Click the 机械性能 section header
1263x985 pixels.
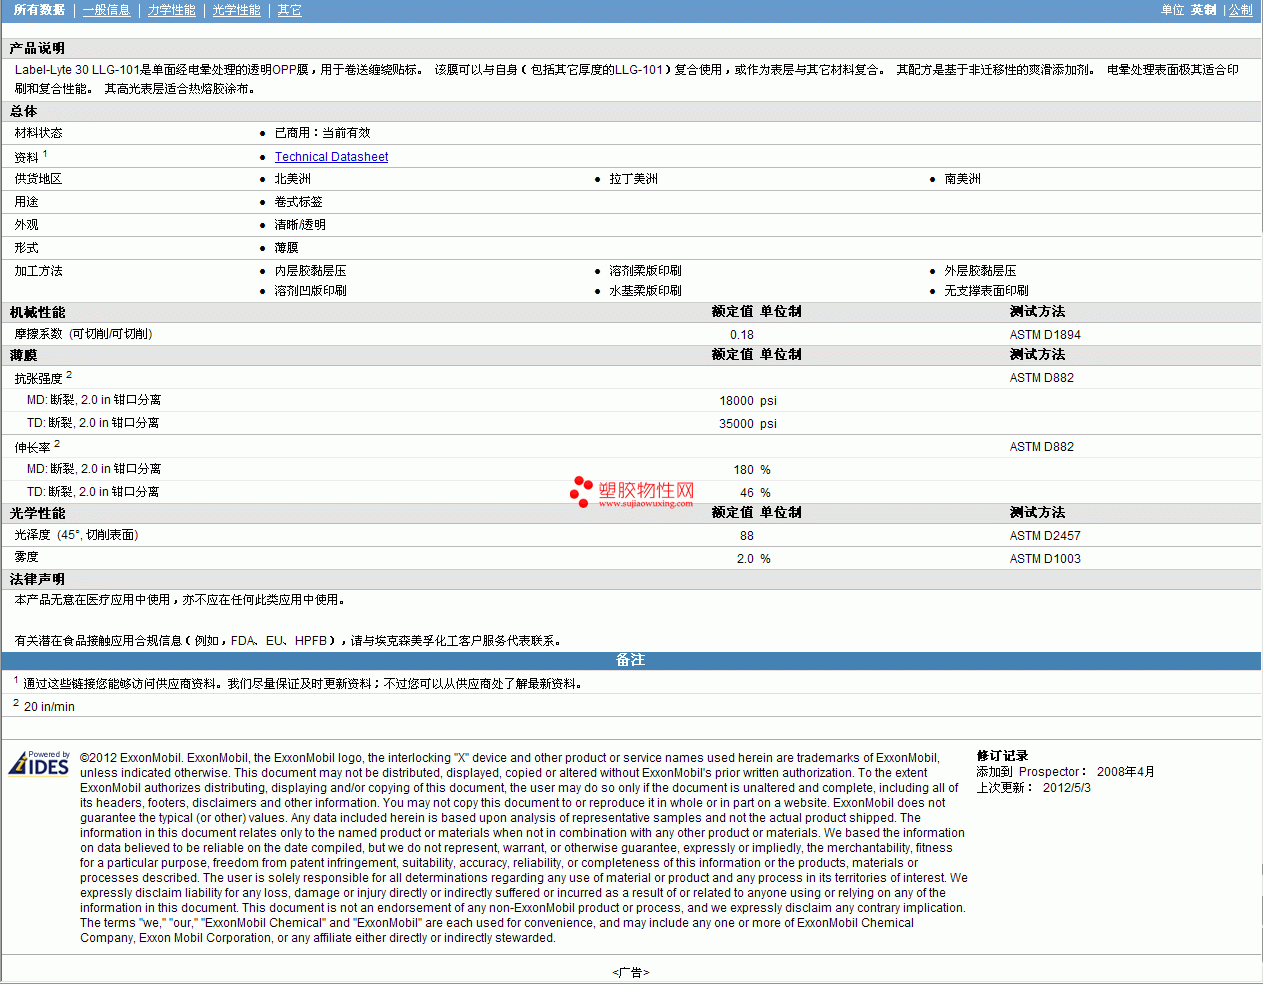pos(38,312)
